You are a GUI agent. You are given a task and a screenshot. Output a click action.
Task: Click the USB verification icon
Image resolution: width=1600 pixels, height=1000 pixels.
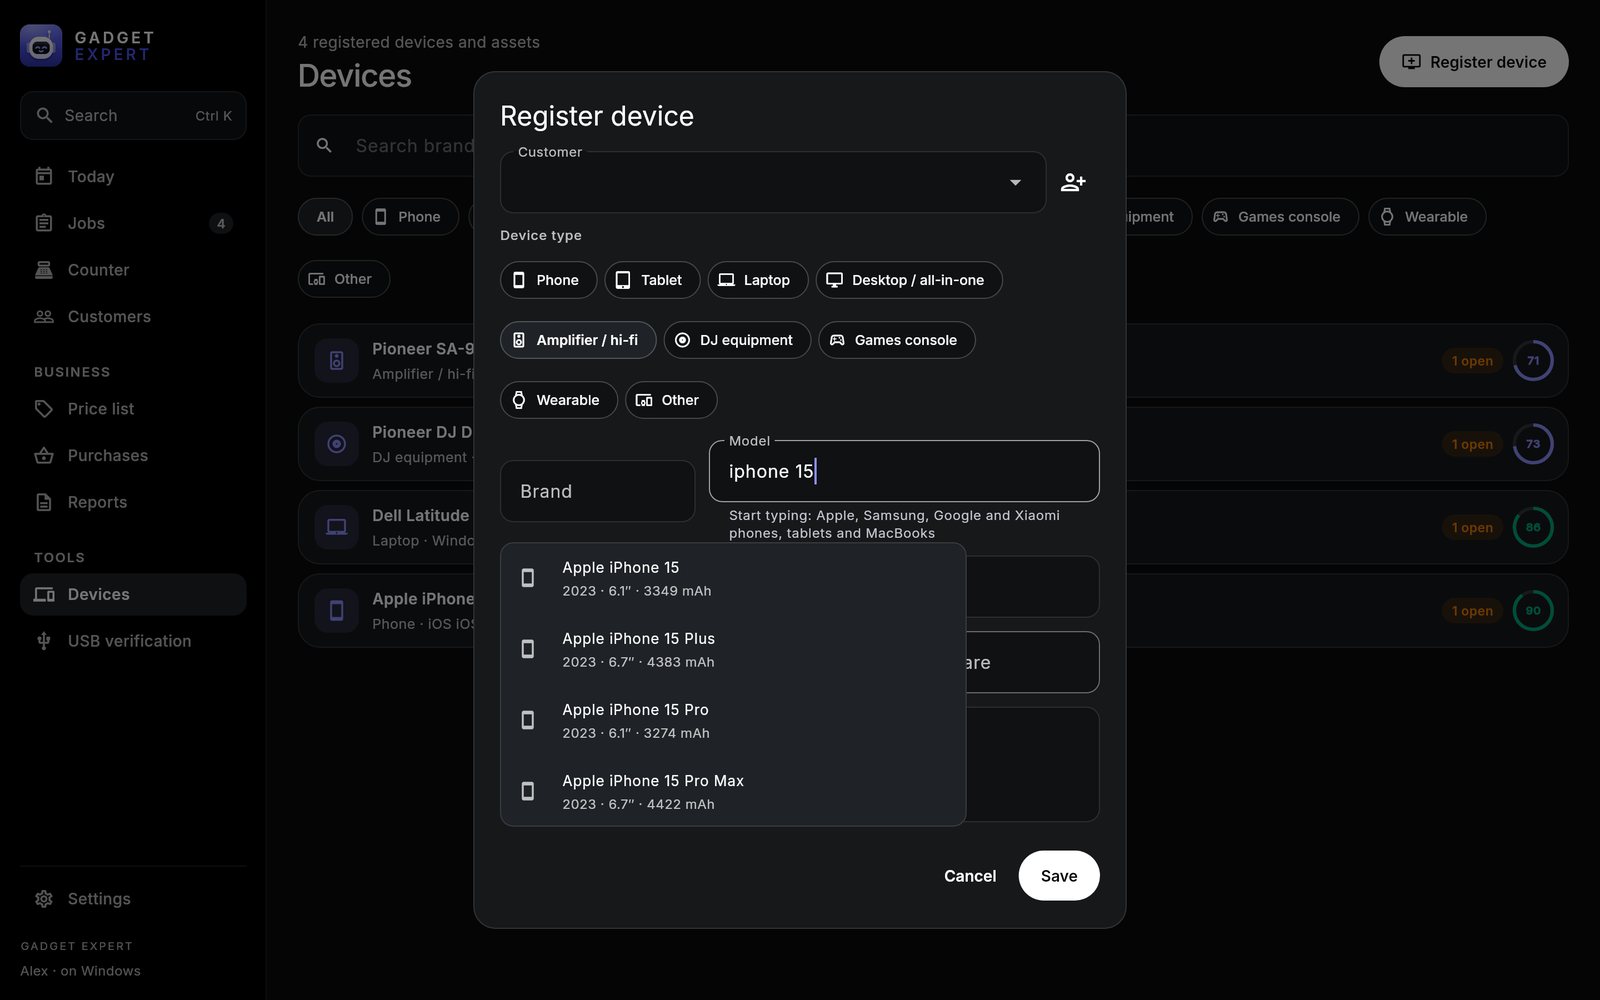coord(44,641)
